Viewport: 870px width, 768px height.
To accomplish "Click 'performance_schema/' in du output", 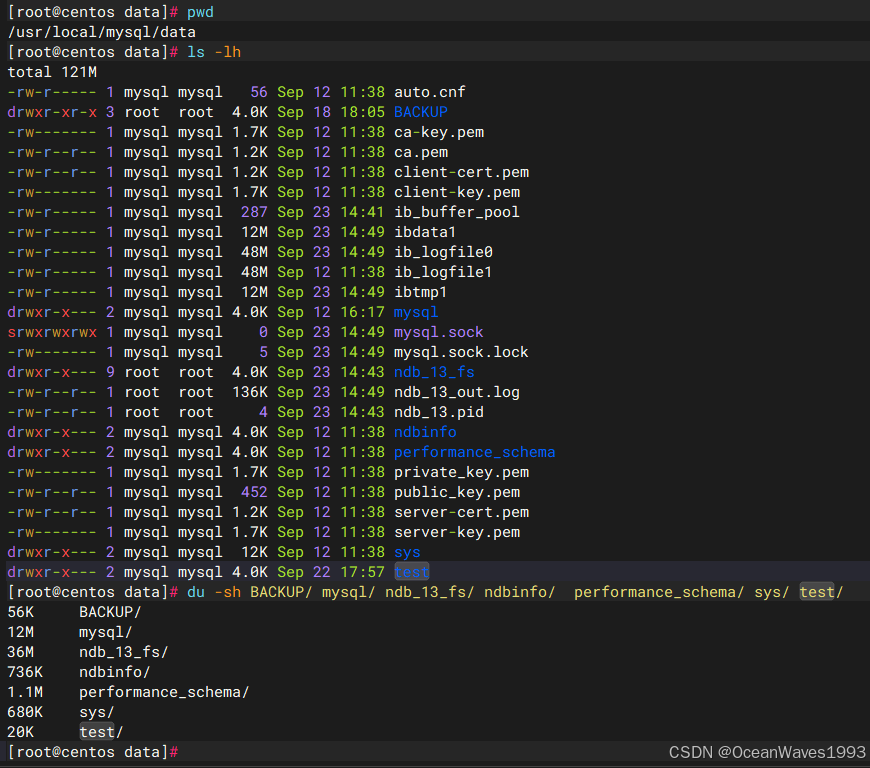I will [164, 692].
